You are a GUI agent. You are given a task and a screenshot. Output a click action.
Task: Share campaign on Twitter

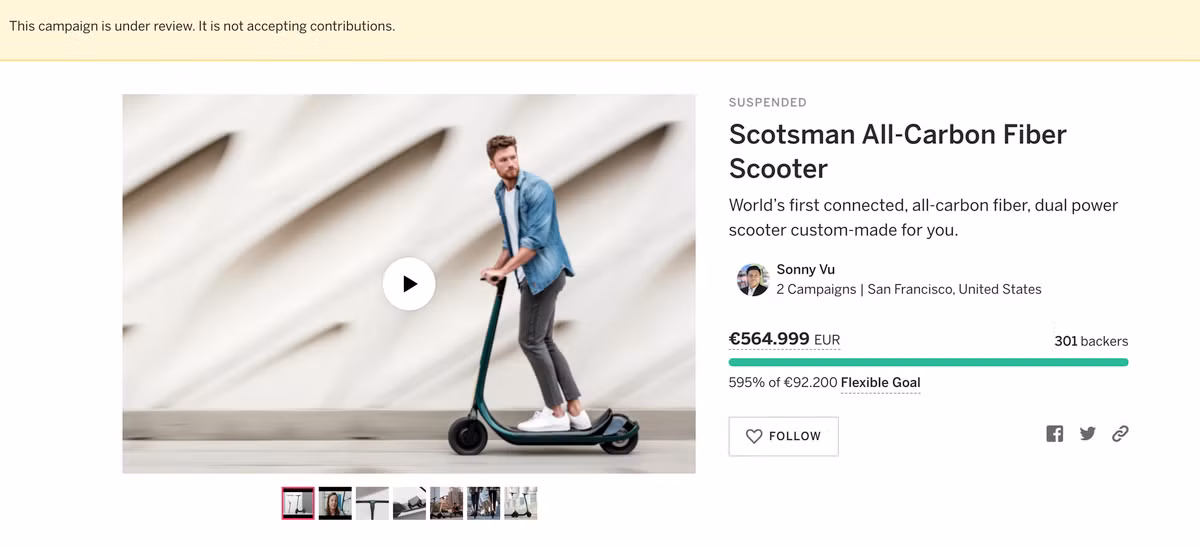pyautogui.click(x=1087, y=434)
